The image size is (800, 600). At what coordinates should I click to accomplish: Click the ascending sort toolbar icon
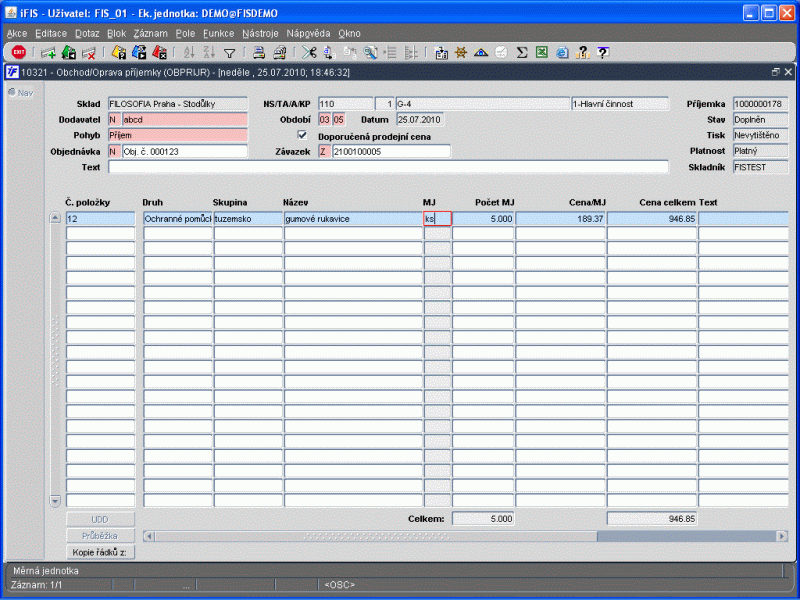coord(189,52)
